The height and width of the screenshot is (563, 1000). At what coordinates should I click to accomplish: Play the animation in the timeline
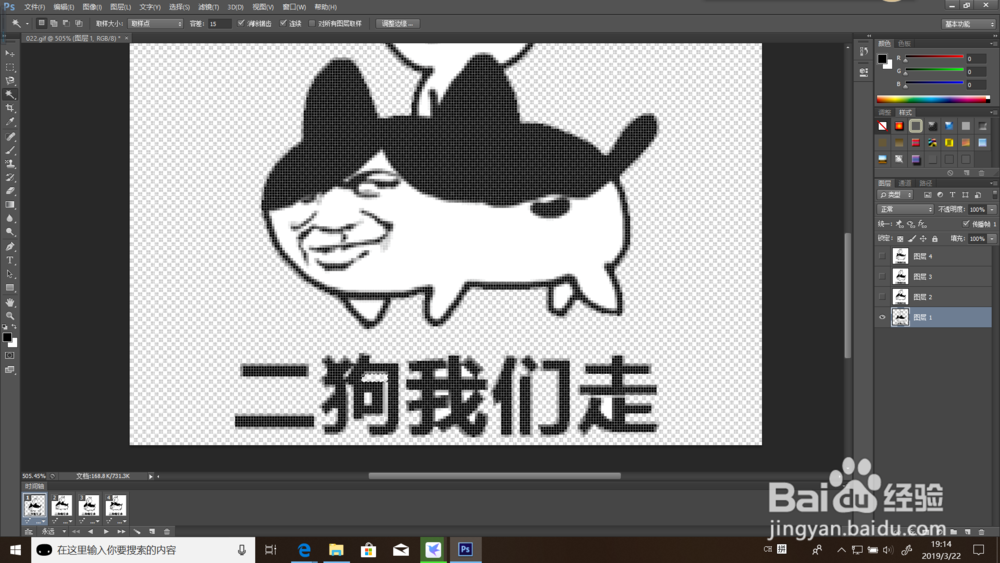pos(106,531)
